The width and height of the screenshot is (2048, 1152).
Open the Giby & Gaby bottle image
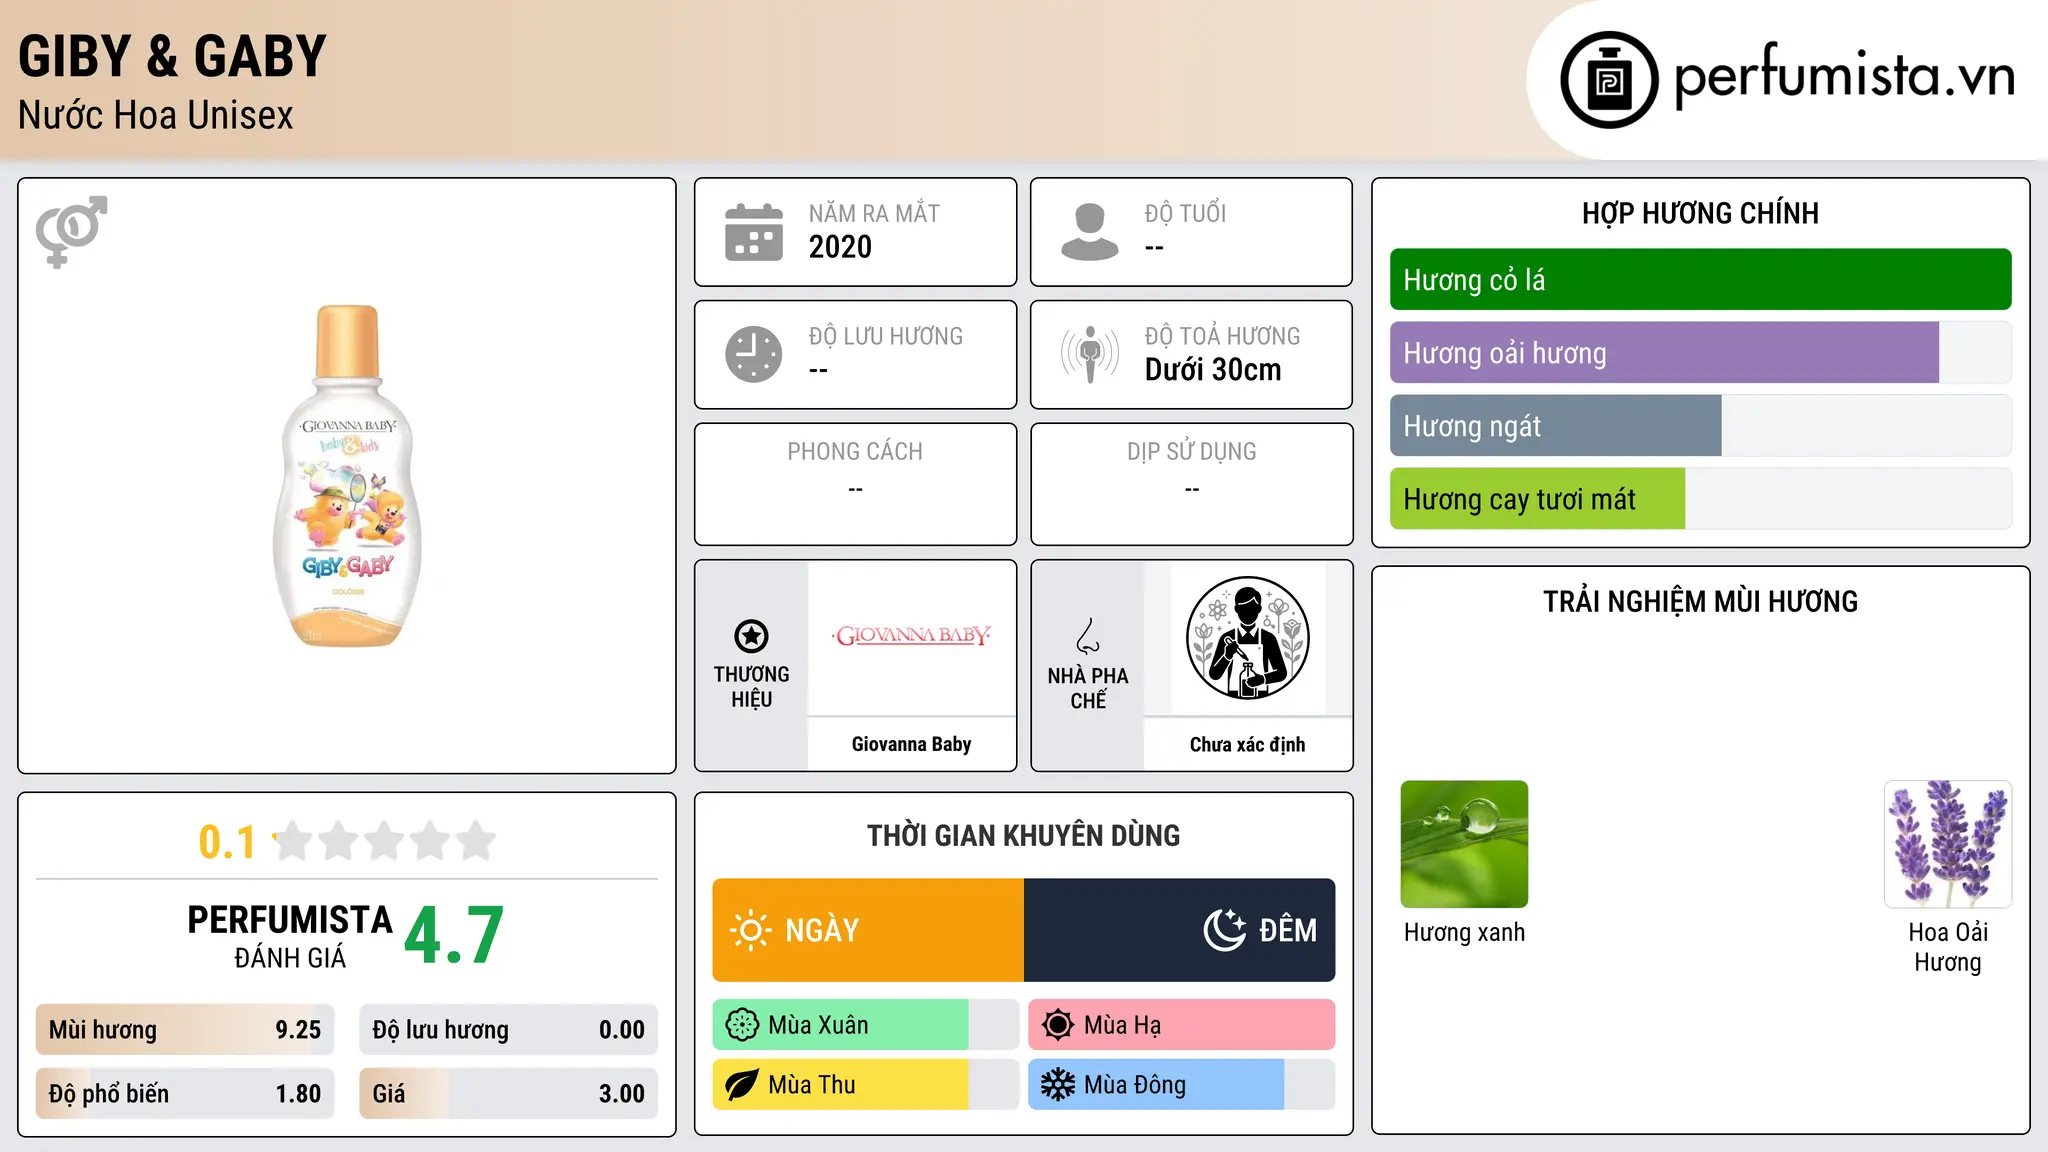tap(347, 476)
